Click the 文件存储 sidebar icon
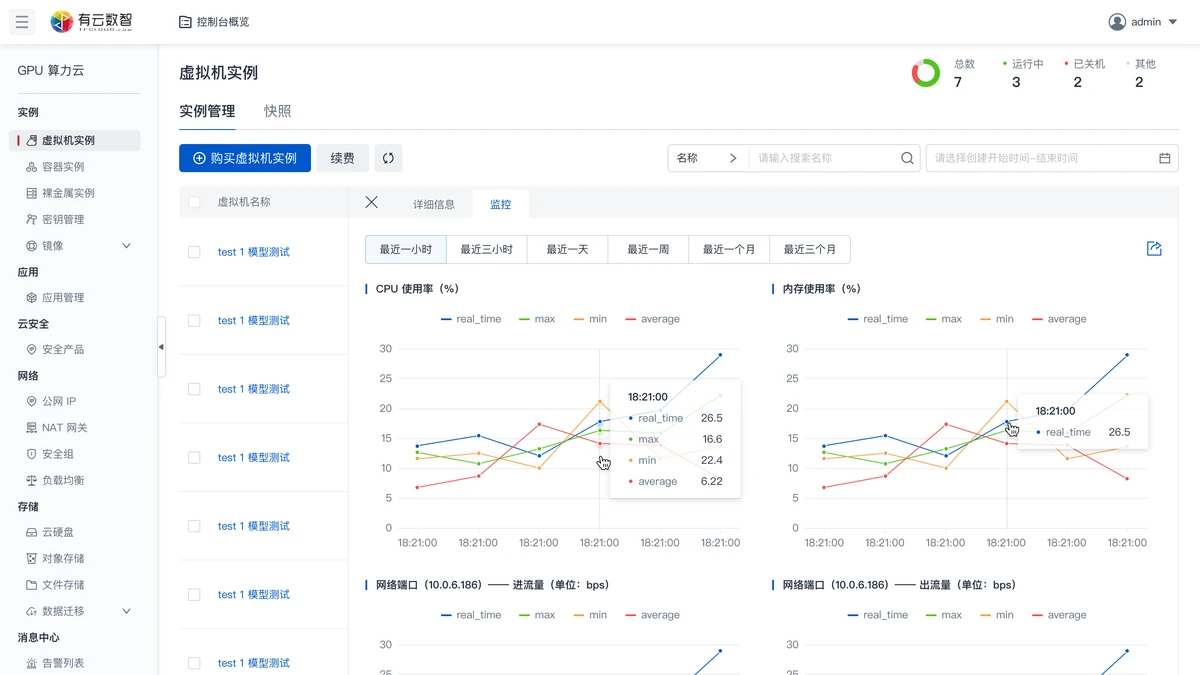Image resolution: width=1200 pixels, height=675 pixels. click(32, 584)
